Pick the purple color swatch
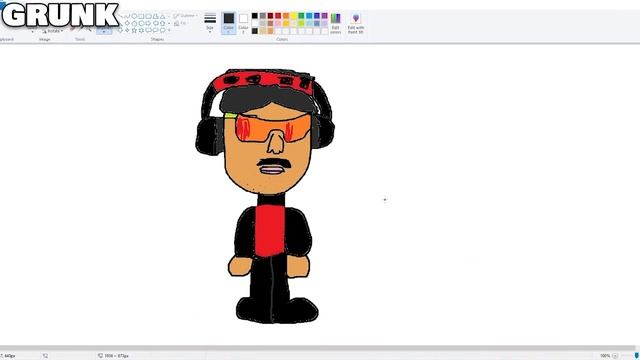The height and width of the screenshot is (360, 640). (324, 16)
